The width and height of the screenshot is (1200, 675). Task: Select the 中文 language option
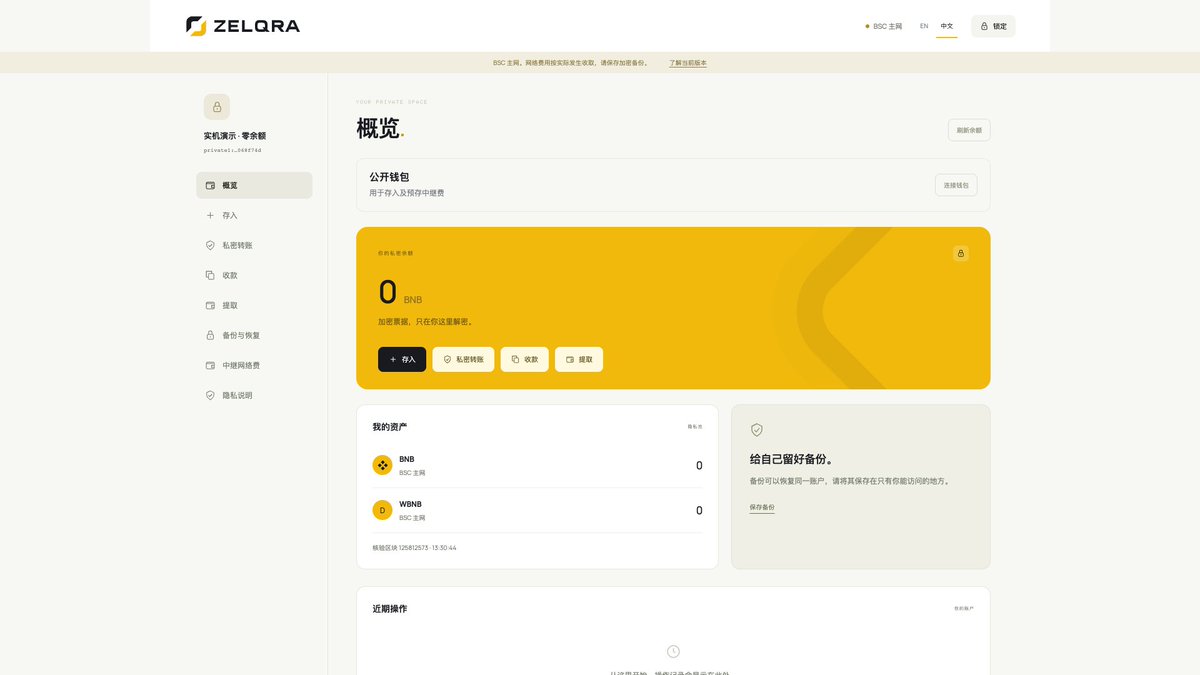click(x=947, y=26)
